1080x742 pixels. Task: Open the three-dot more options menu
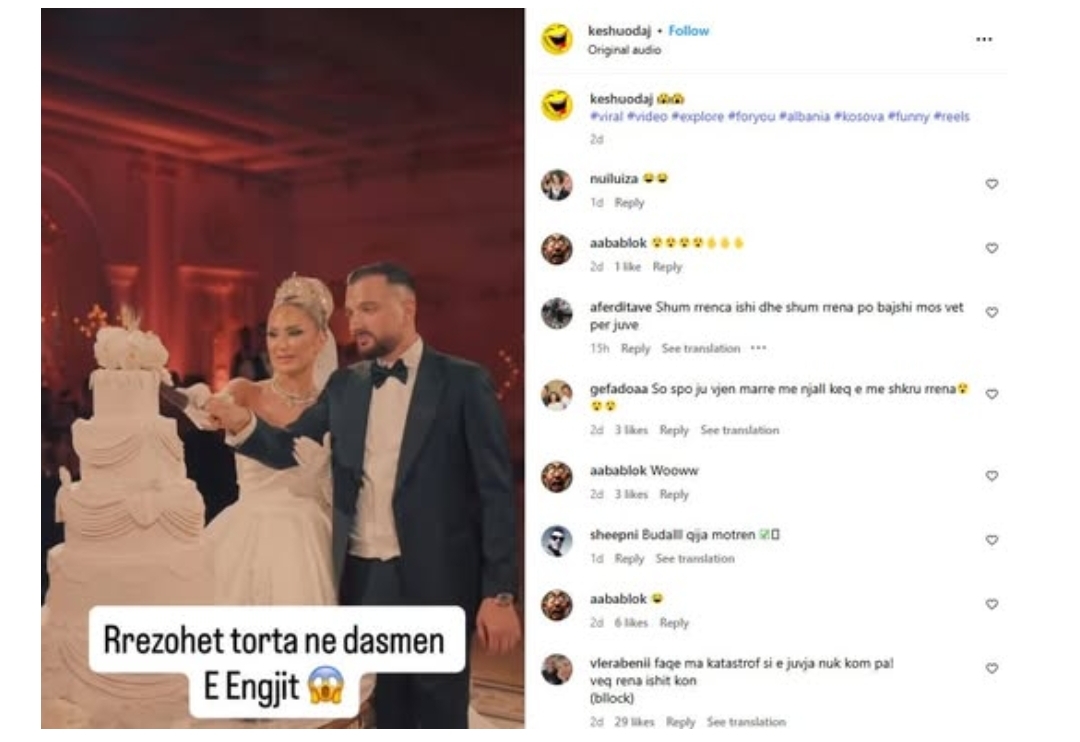click(984, 39)
